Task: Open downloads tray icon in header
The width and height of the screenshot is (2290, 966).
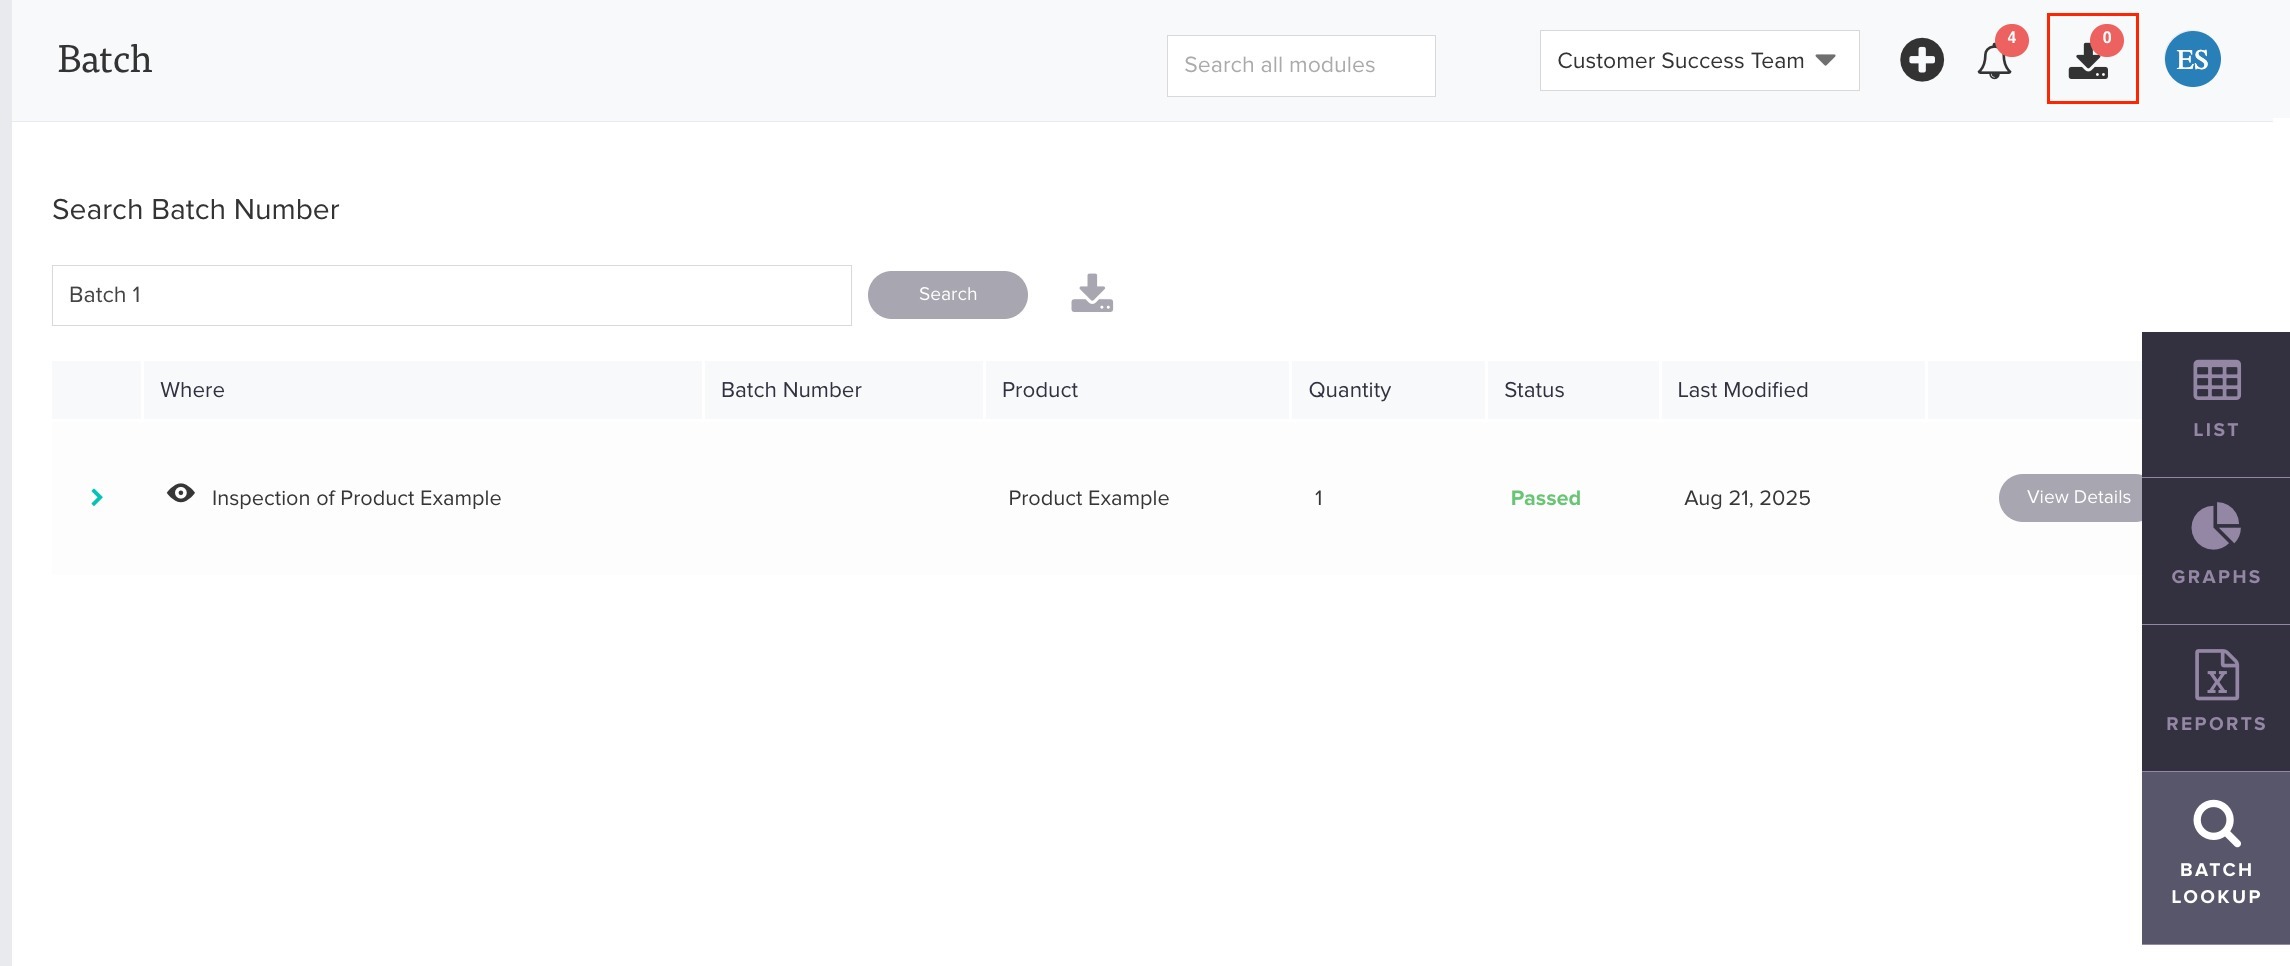Action: coord(2089,61)
